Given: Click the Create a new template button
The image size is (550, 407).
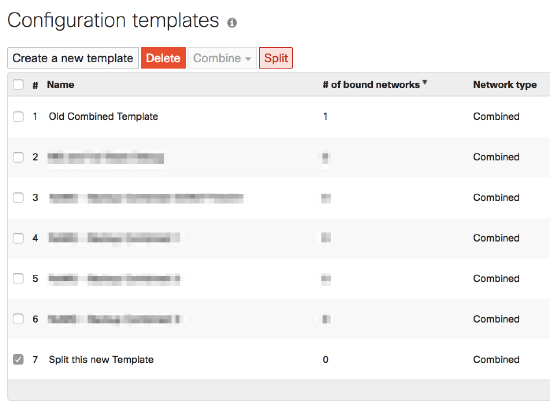Looking at the screenshot, I should point(73,58).
